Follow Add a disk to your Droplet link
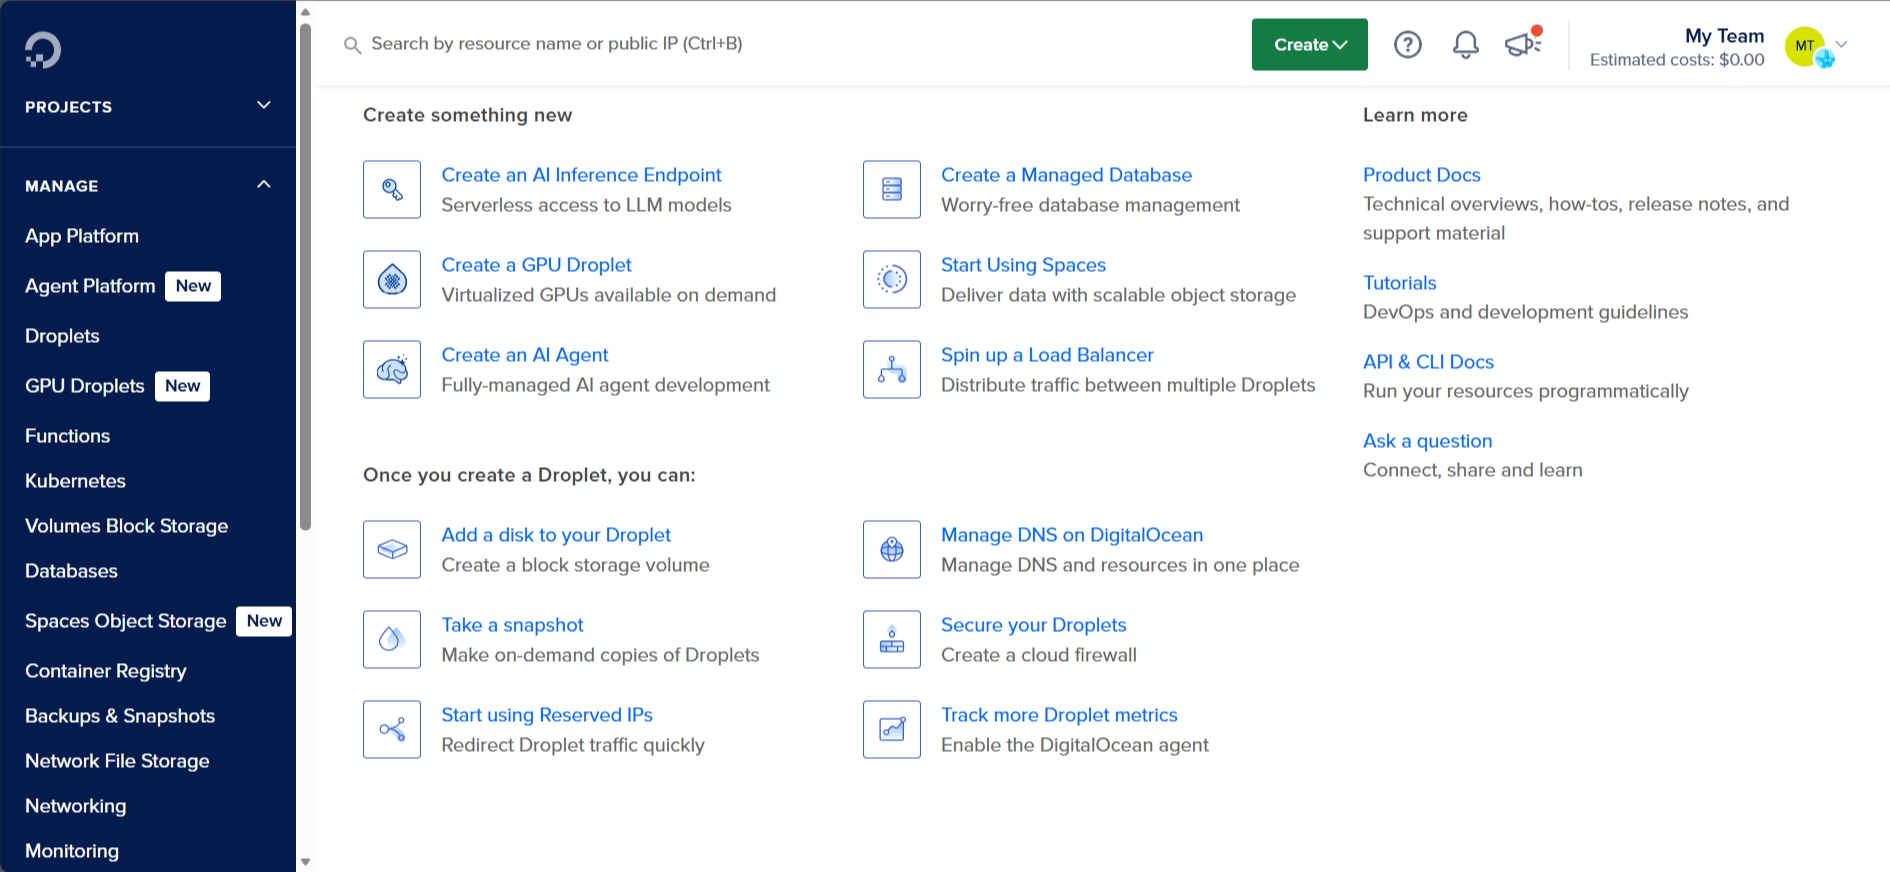The width and height of the screenshot is (1890, 872). pos(556,535)
